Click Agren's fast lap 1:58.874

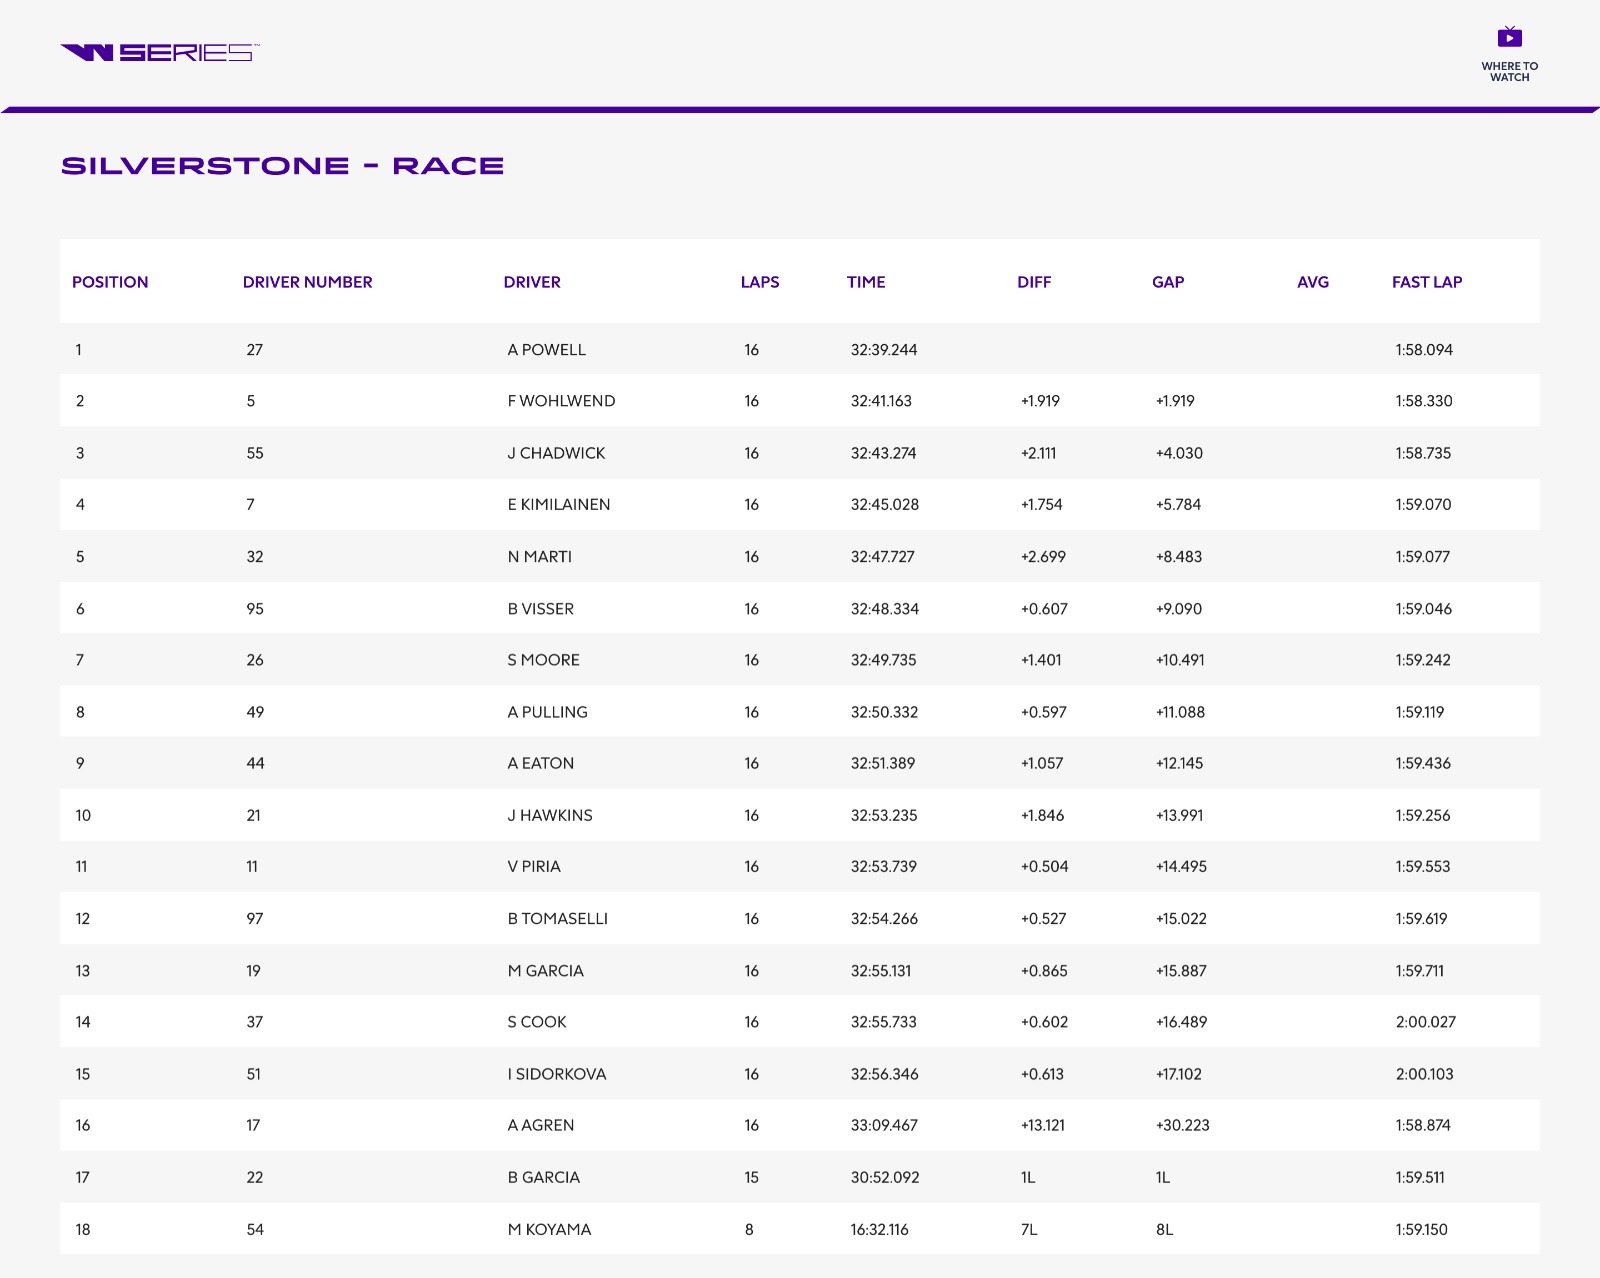click(x=1423, y=1125)
